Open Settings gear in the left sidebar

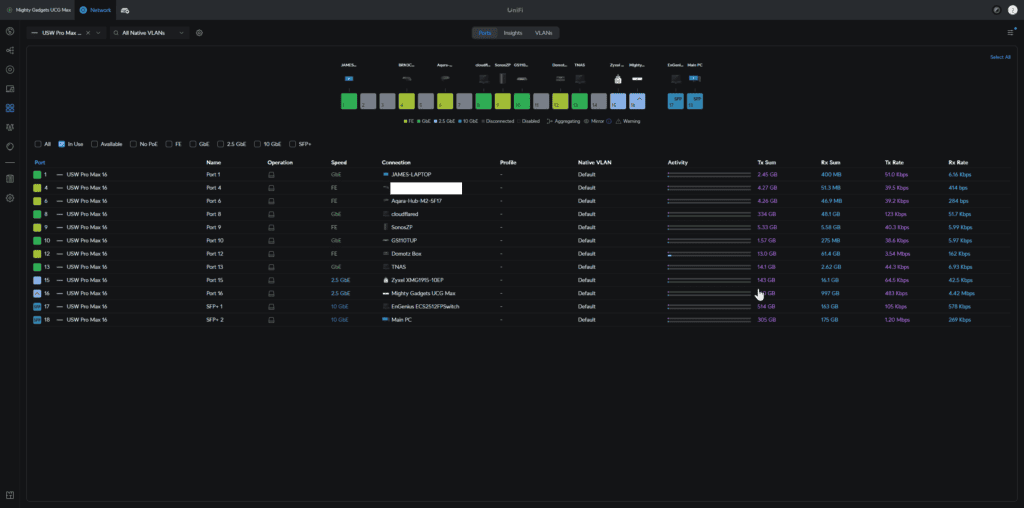10,198
